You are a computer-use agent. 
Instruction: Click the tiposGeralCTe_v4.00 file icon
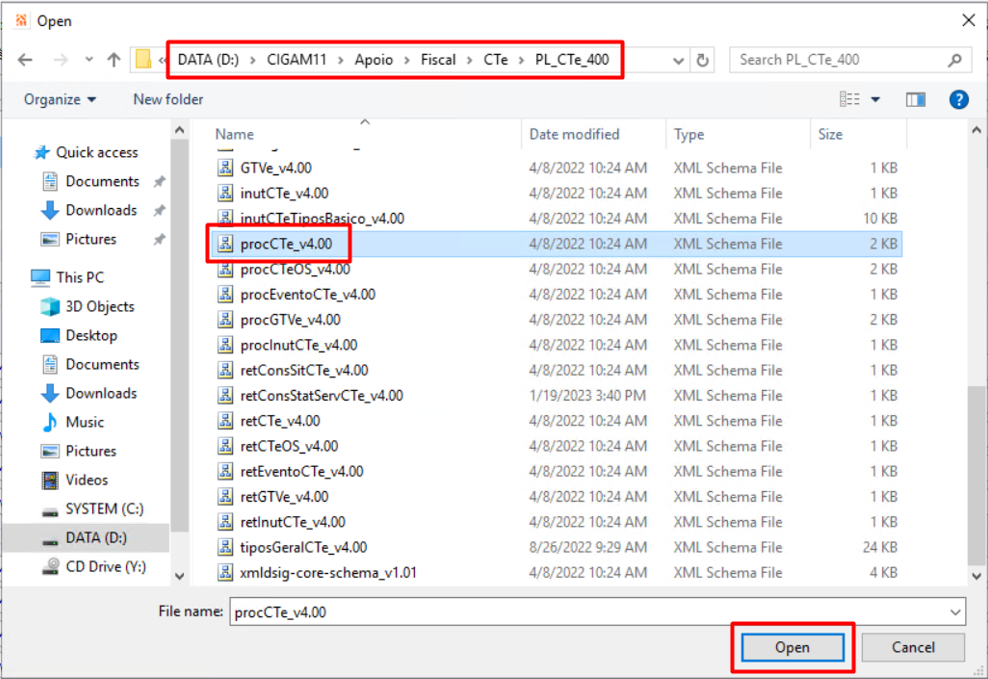click(225, 547)
